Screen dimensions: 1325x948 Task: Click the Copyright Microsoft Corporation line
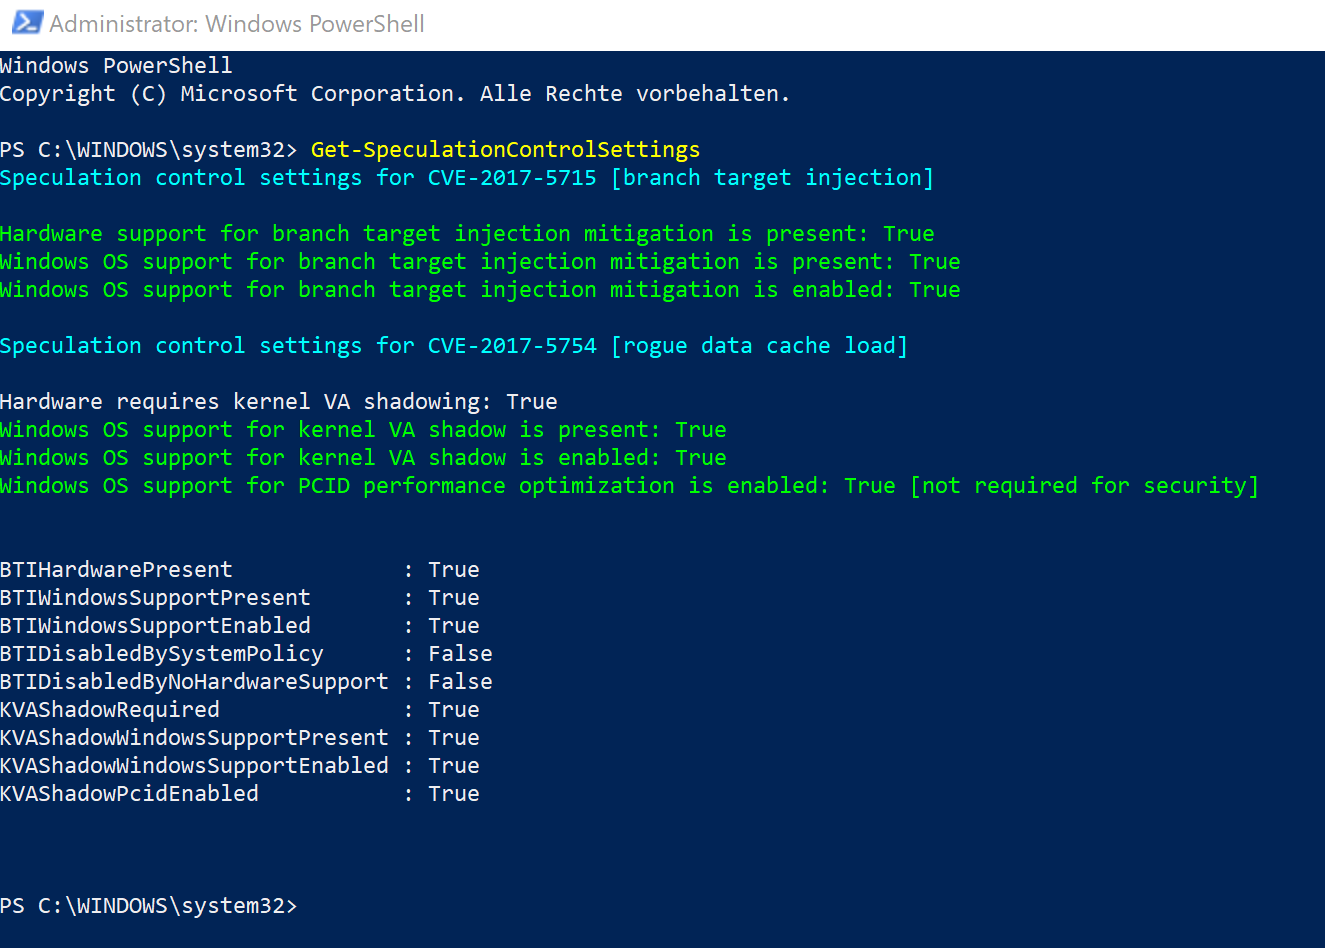(394, 94)
